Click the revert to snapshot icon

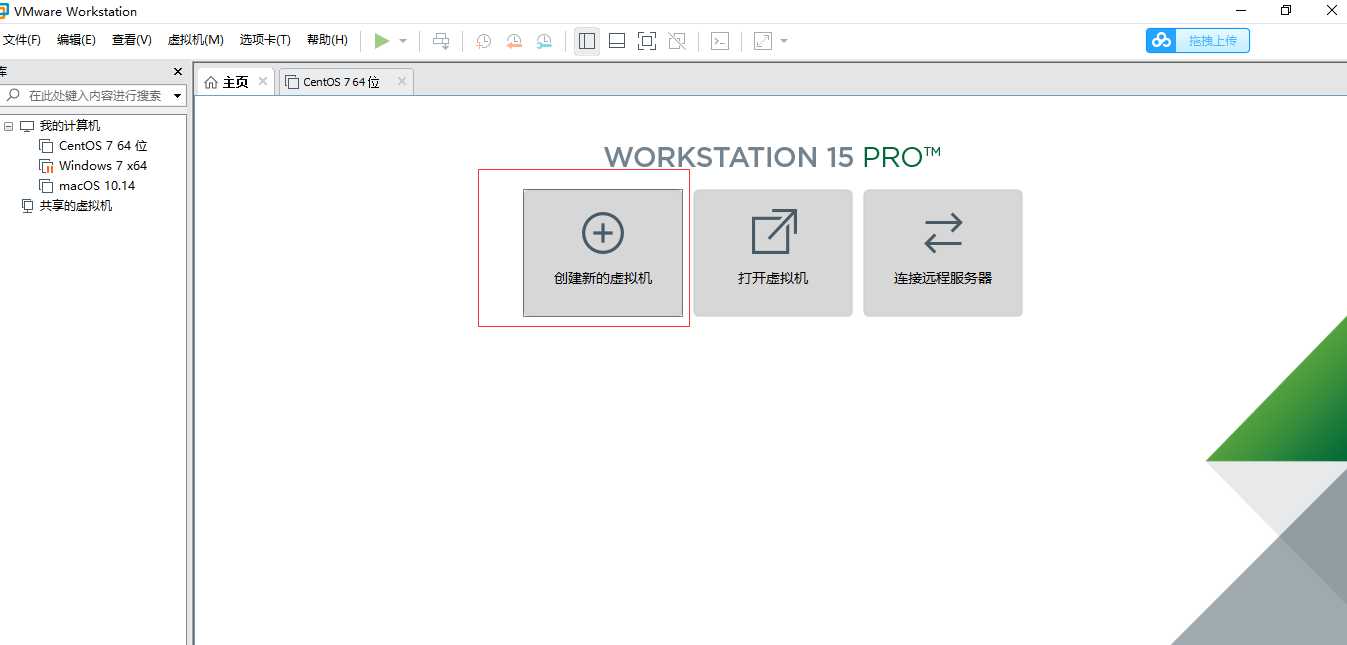(513, 41)
